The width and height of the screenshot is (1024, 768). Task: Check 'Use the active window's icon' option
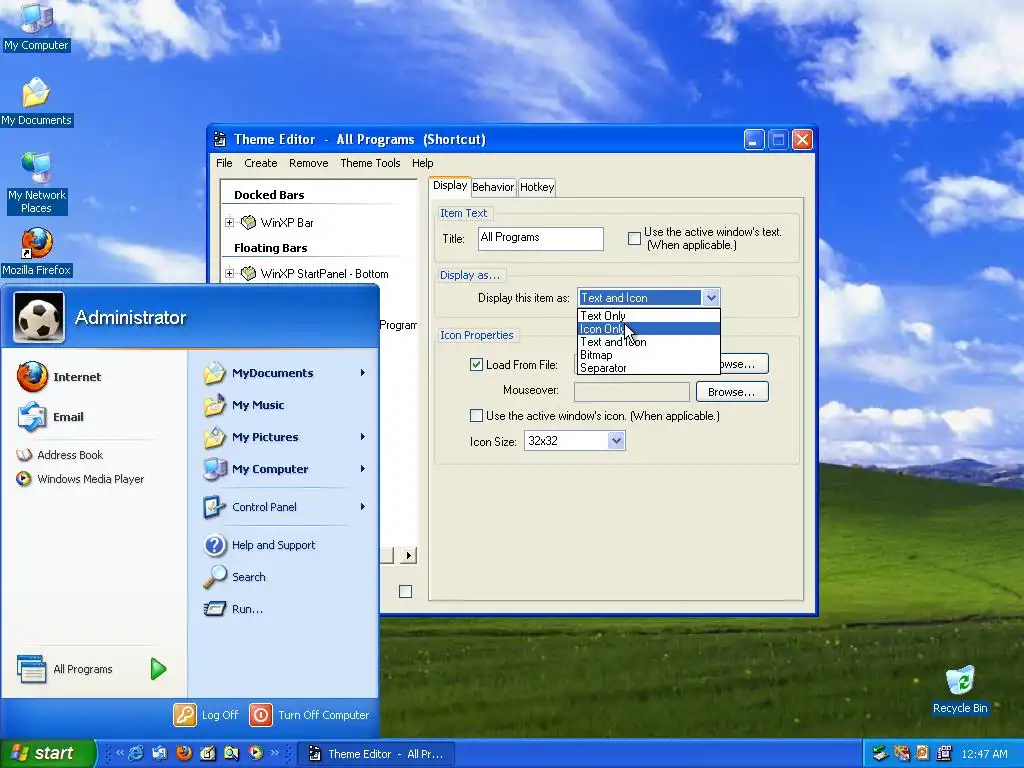[476, 415]
